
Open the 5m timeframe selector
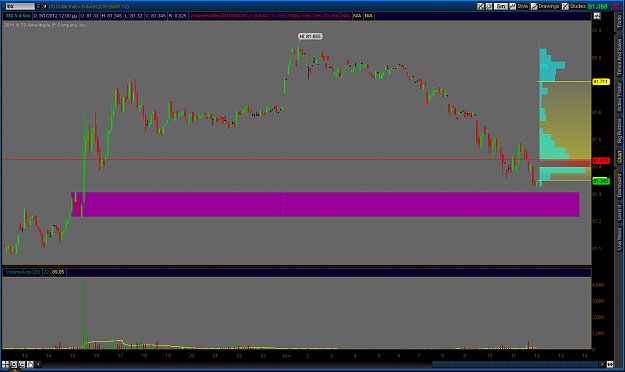[501, 6]
